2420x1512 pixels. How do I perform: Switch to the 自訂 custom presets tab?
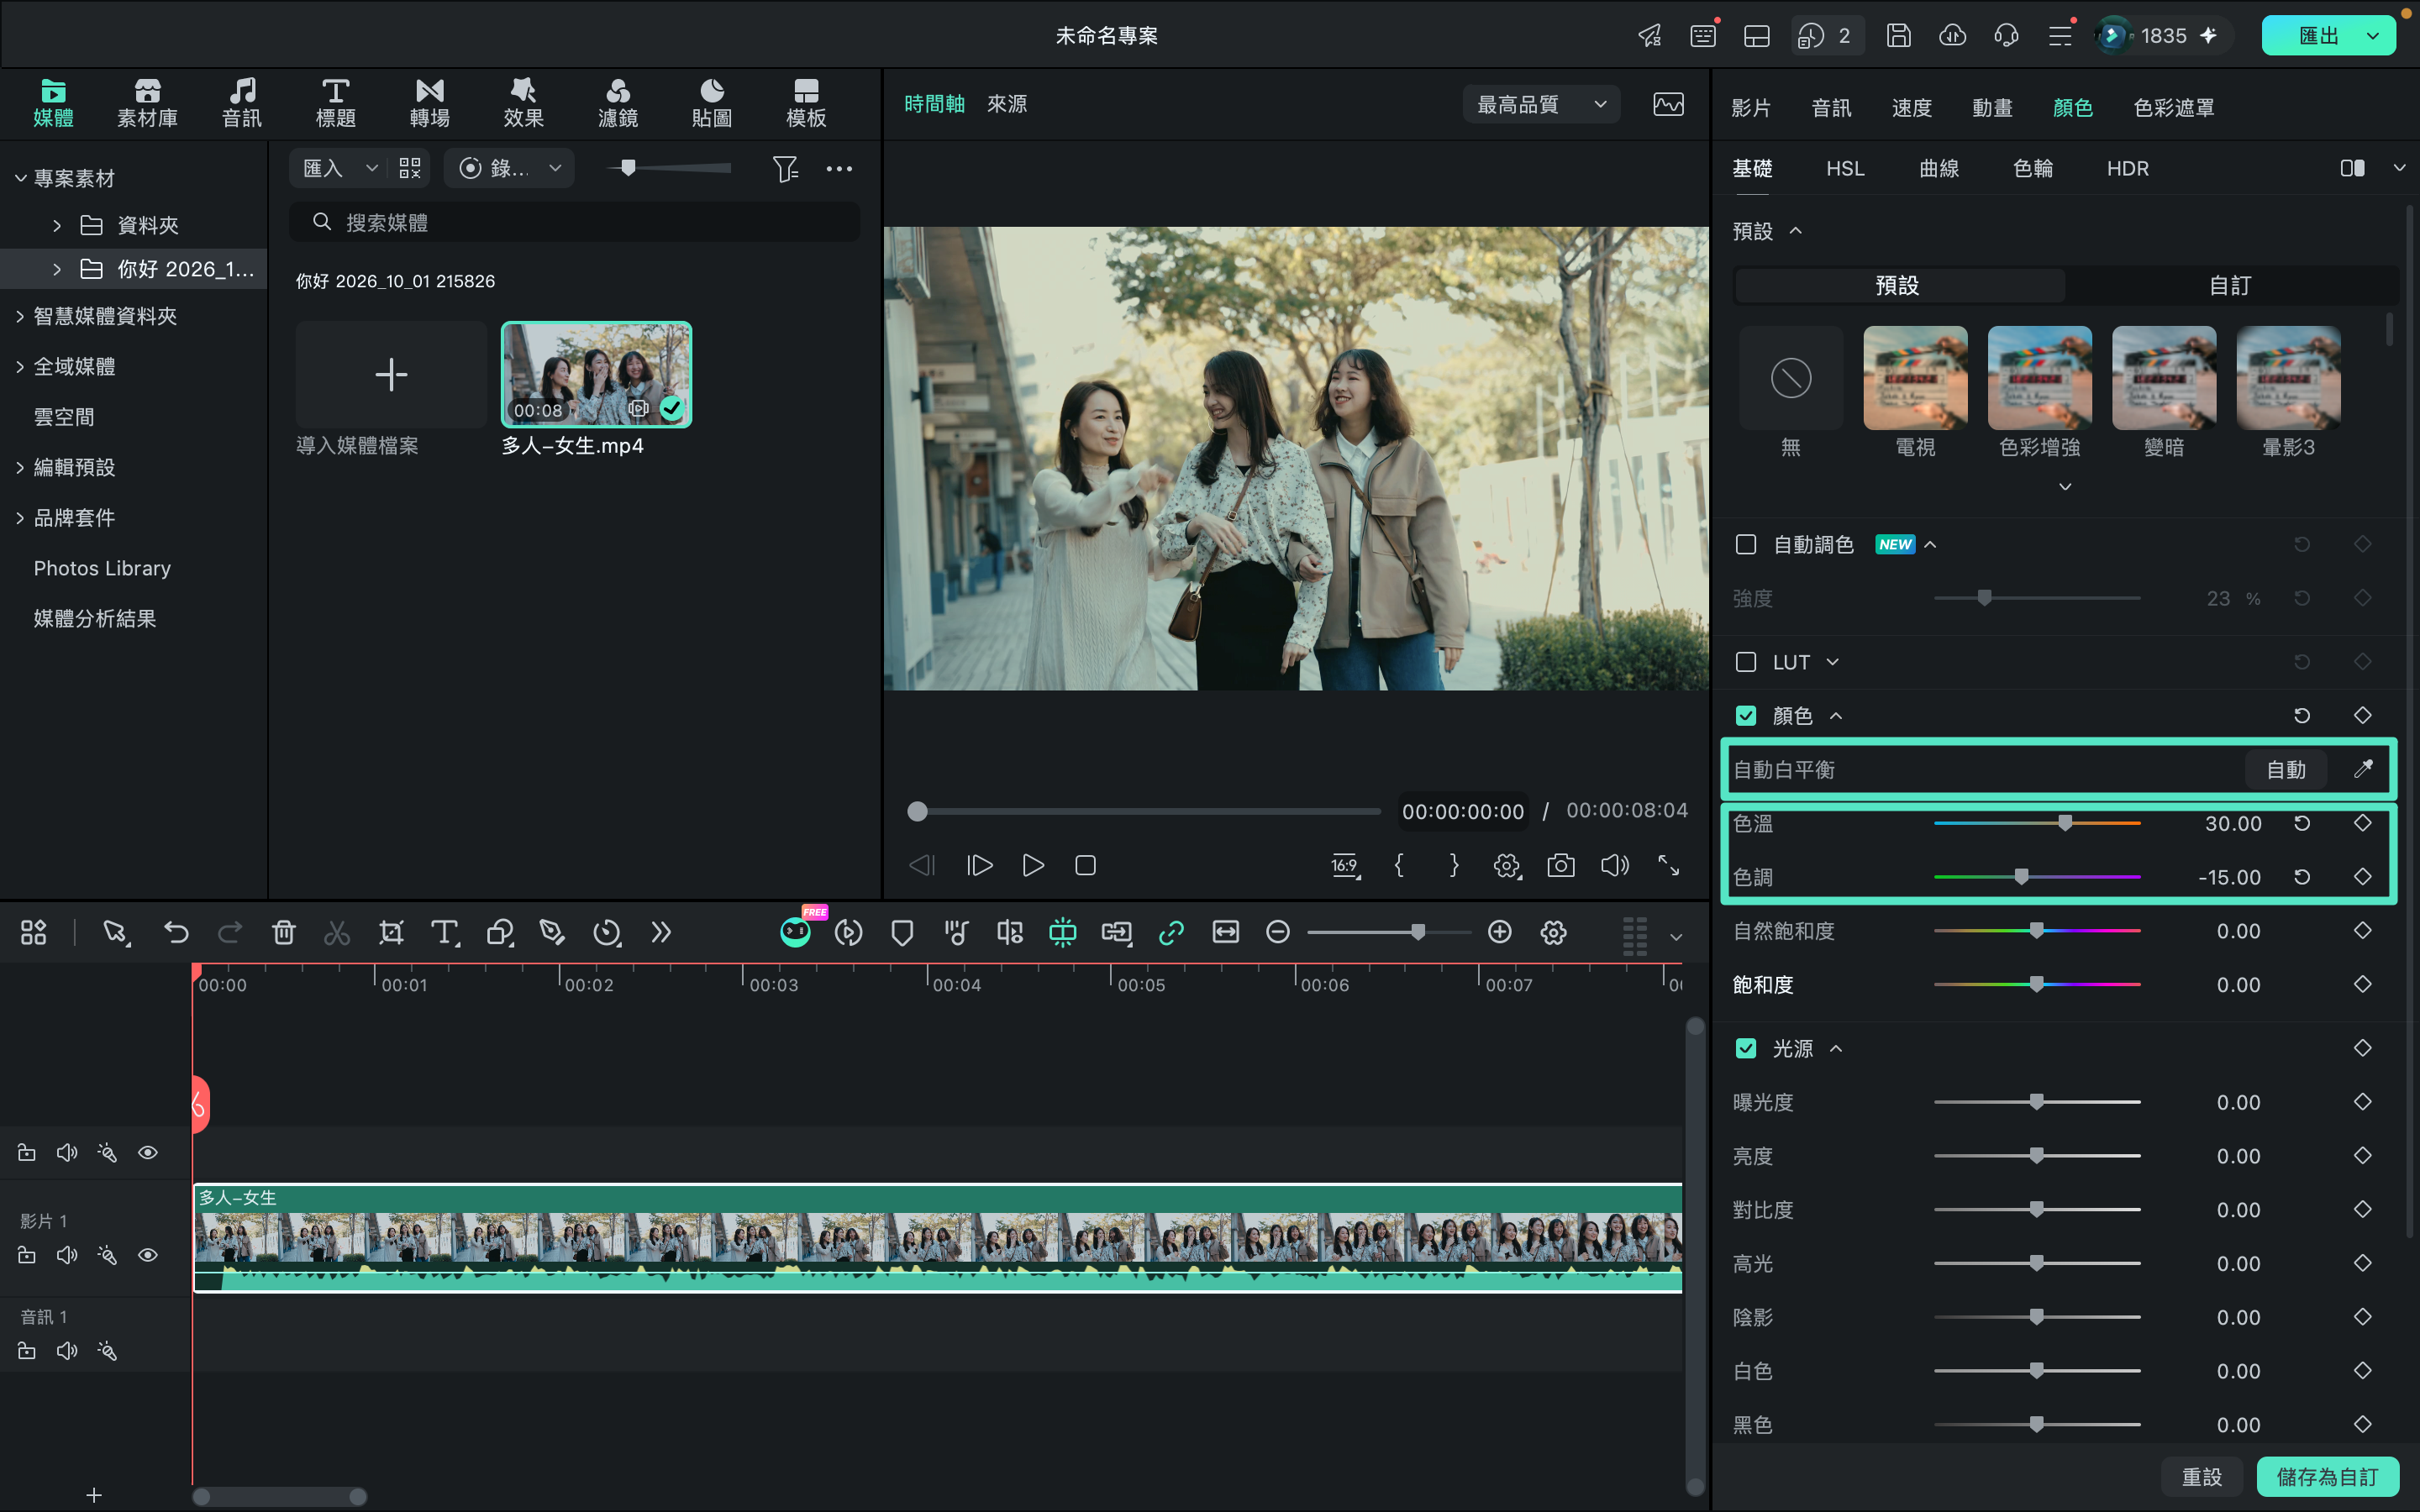(x=2230, y=286)
